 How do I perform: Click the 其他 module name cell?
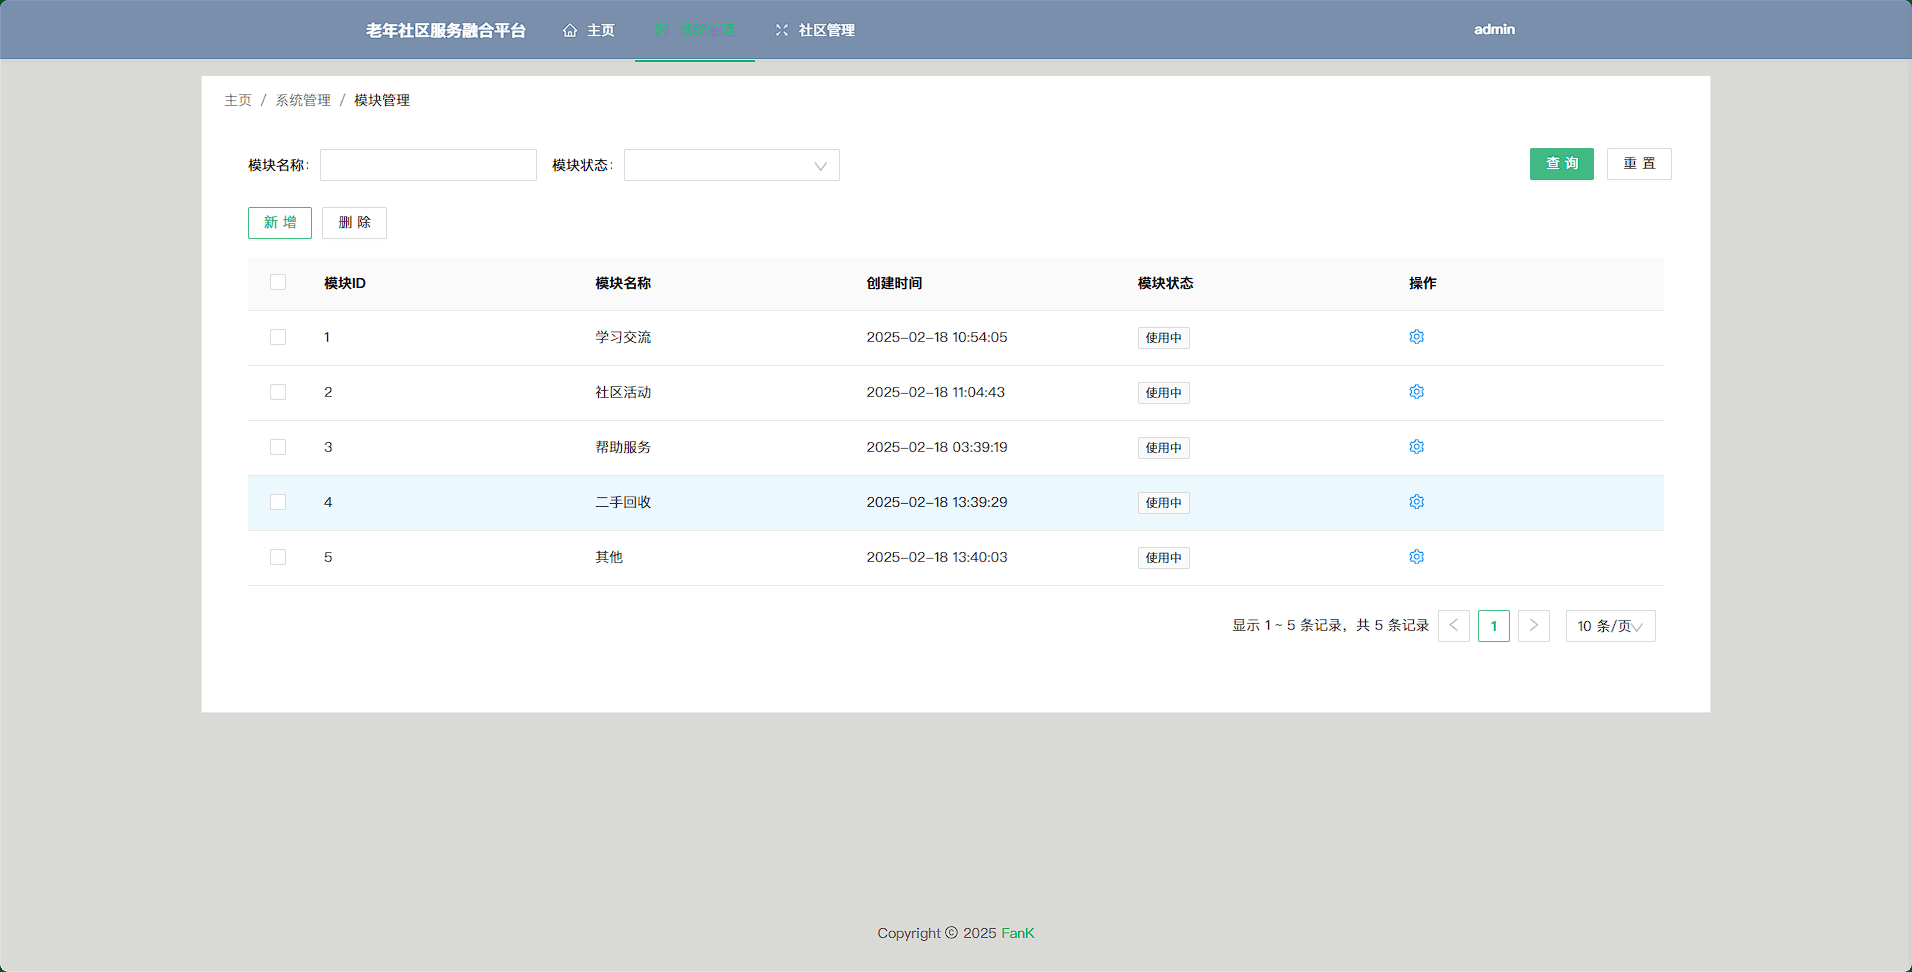609,557
